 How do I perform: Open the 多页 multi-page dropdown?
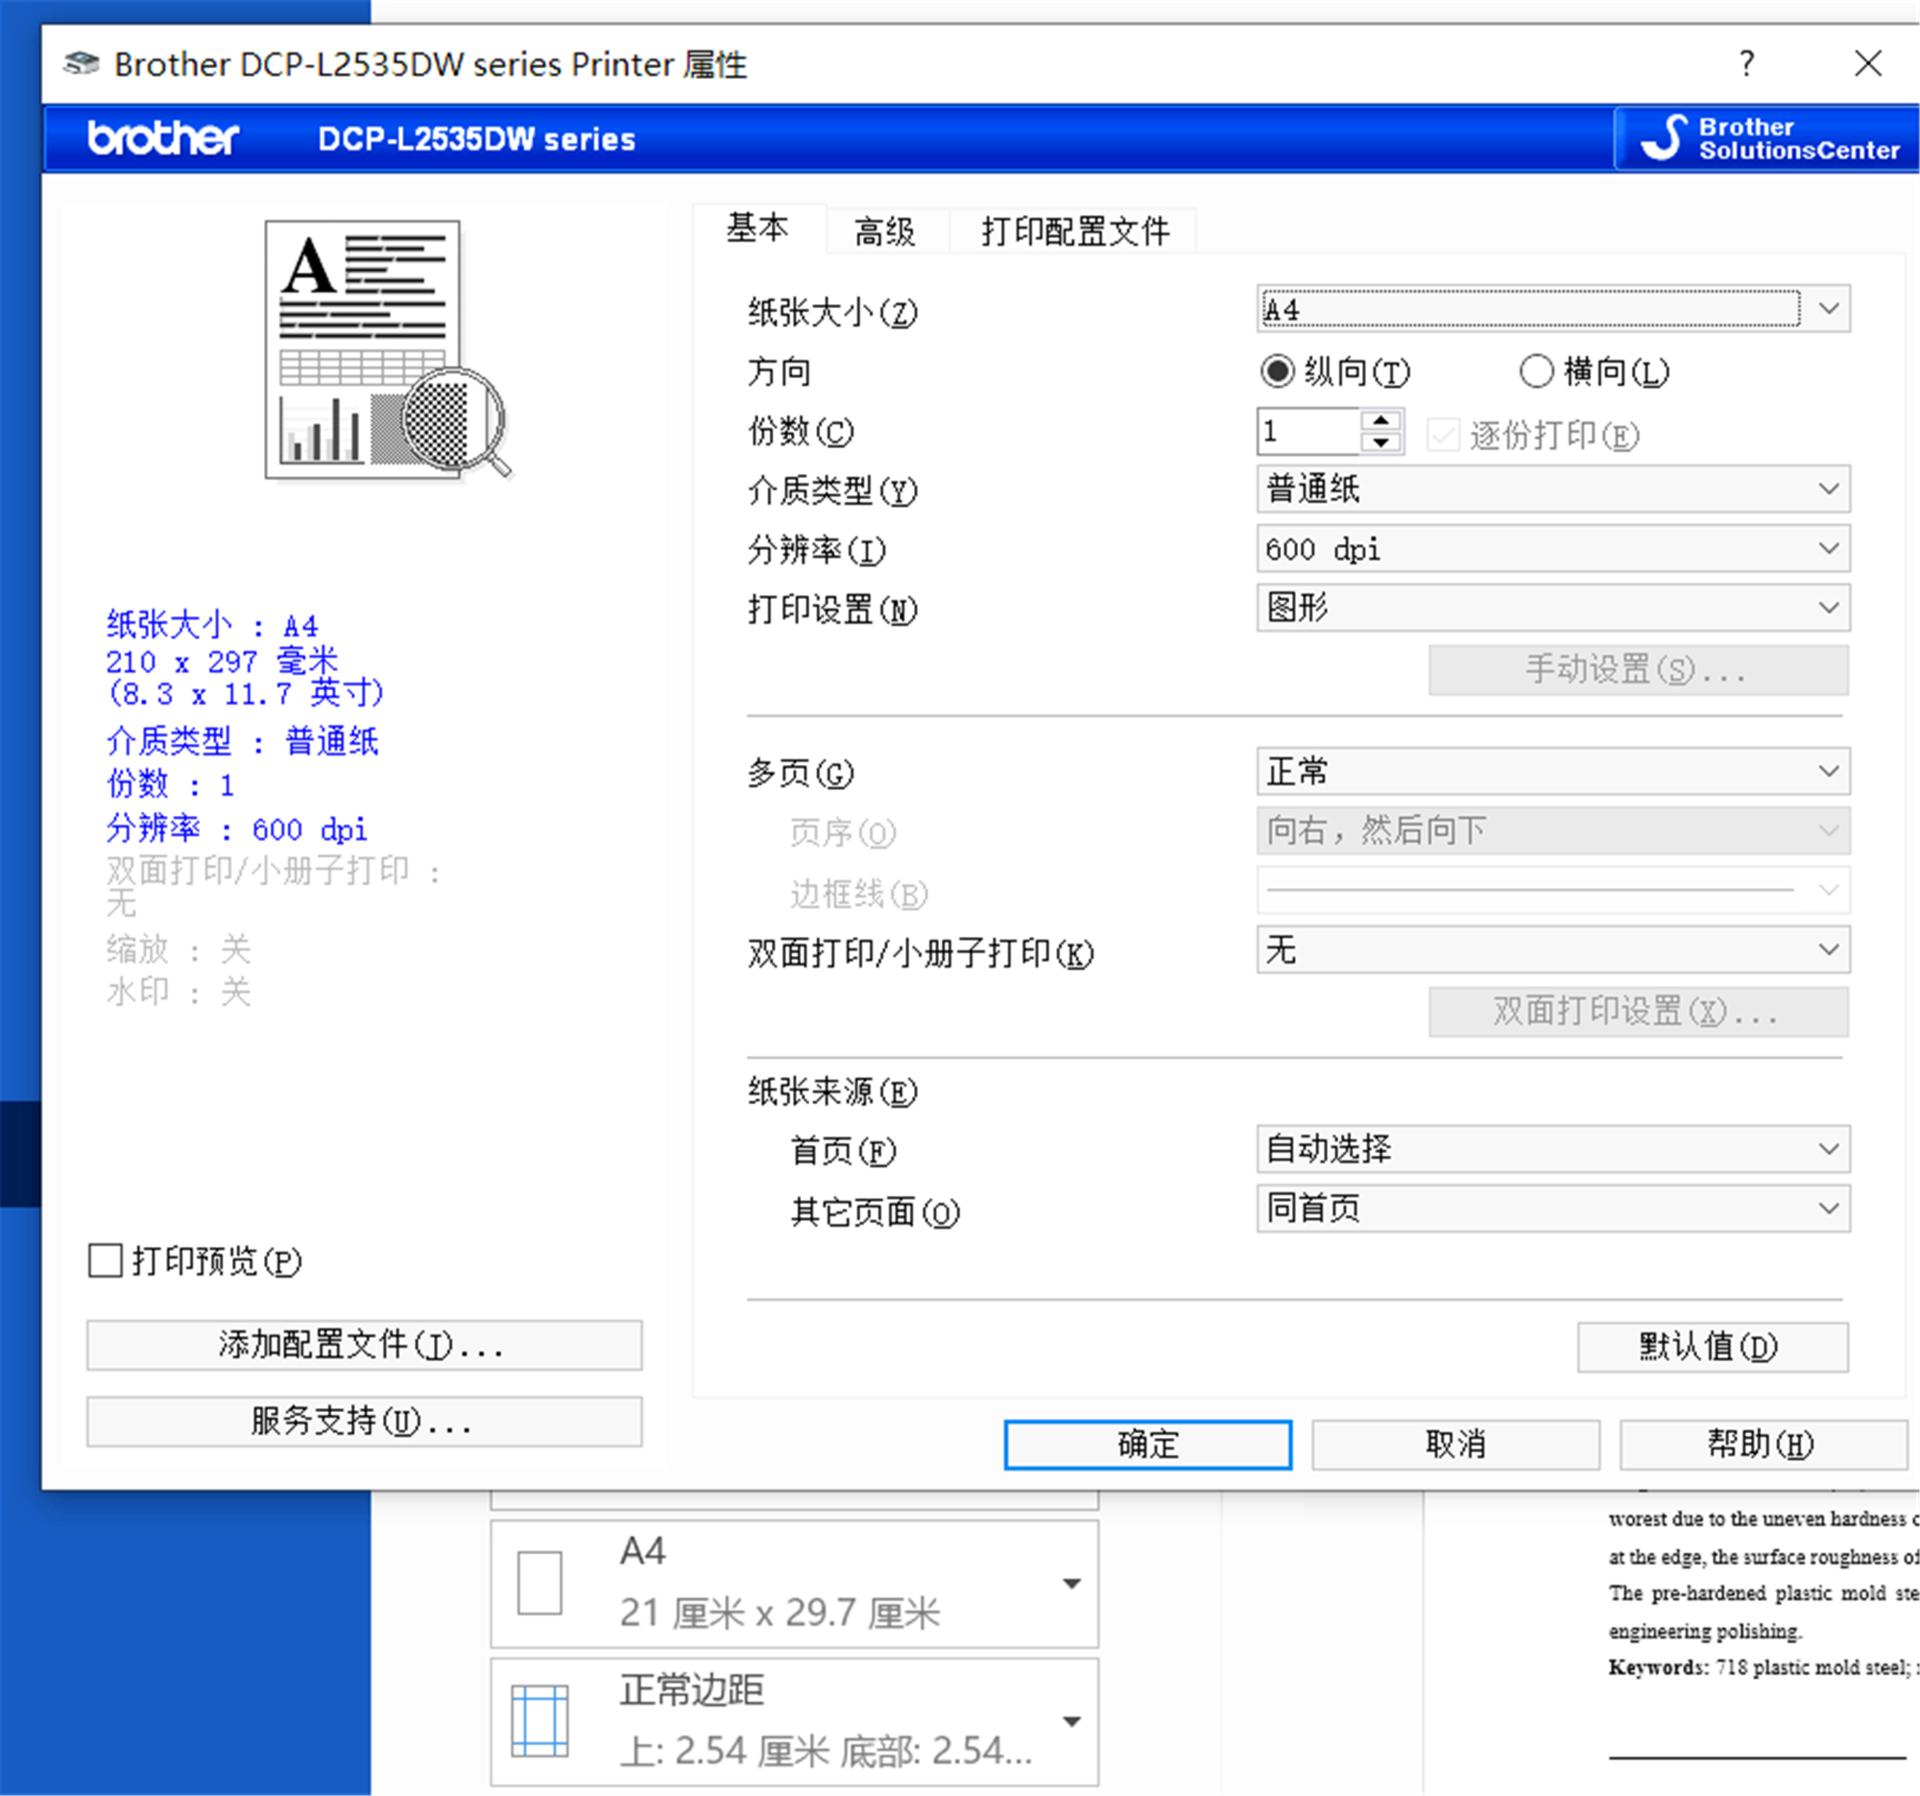[x=1831, y=771]
